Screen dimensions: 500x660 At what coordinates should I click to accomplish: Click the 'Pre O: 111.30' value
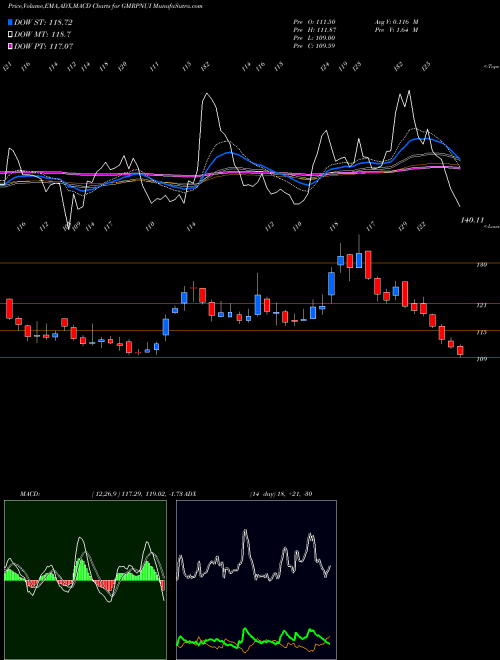(x=314, y=22)
